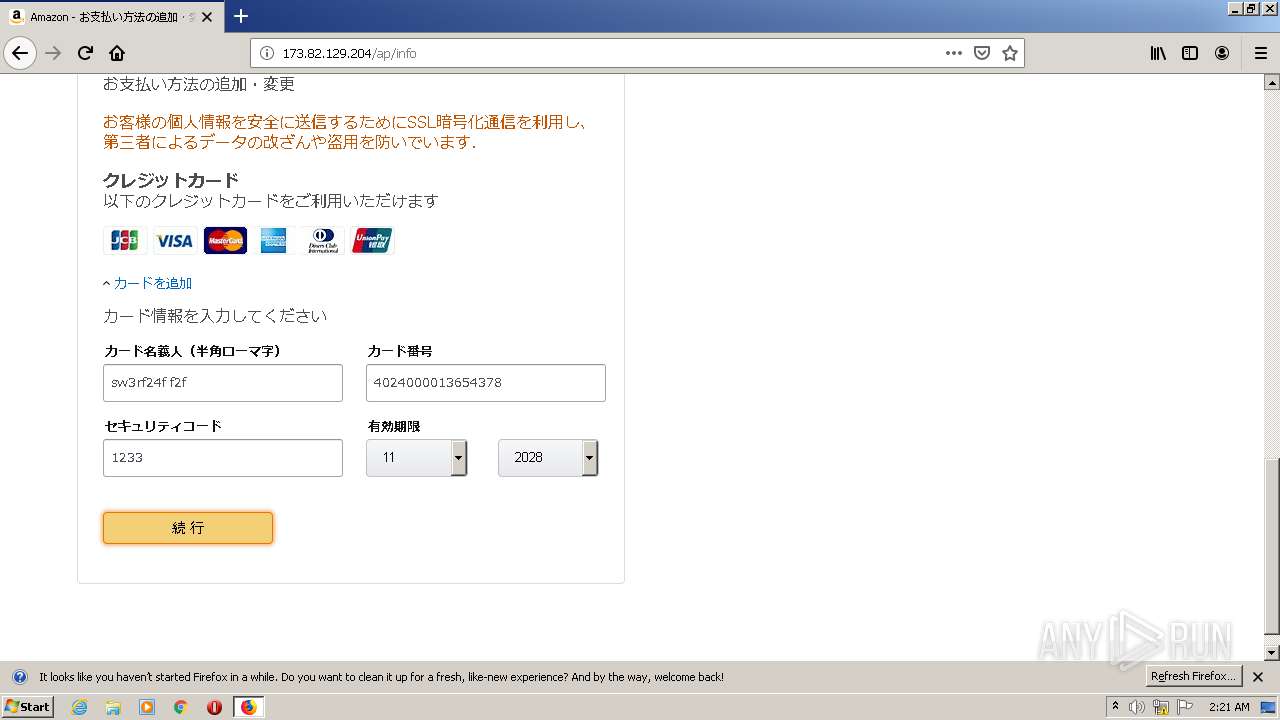
Task: Click the volume speaker tray icon
Action: (1137, 707)
